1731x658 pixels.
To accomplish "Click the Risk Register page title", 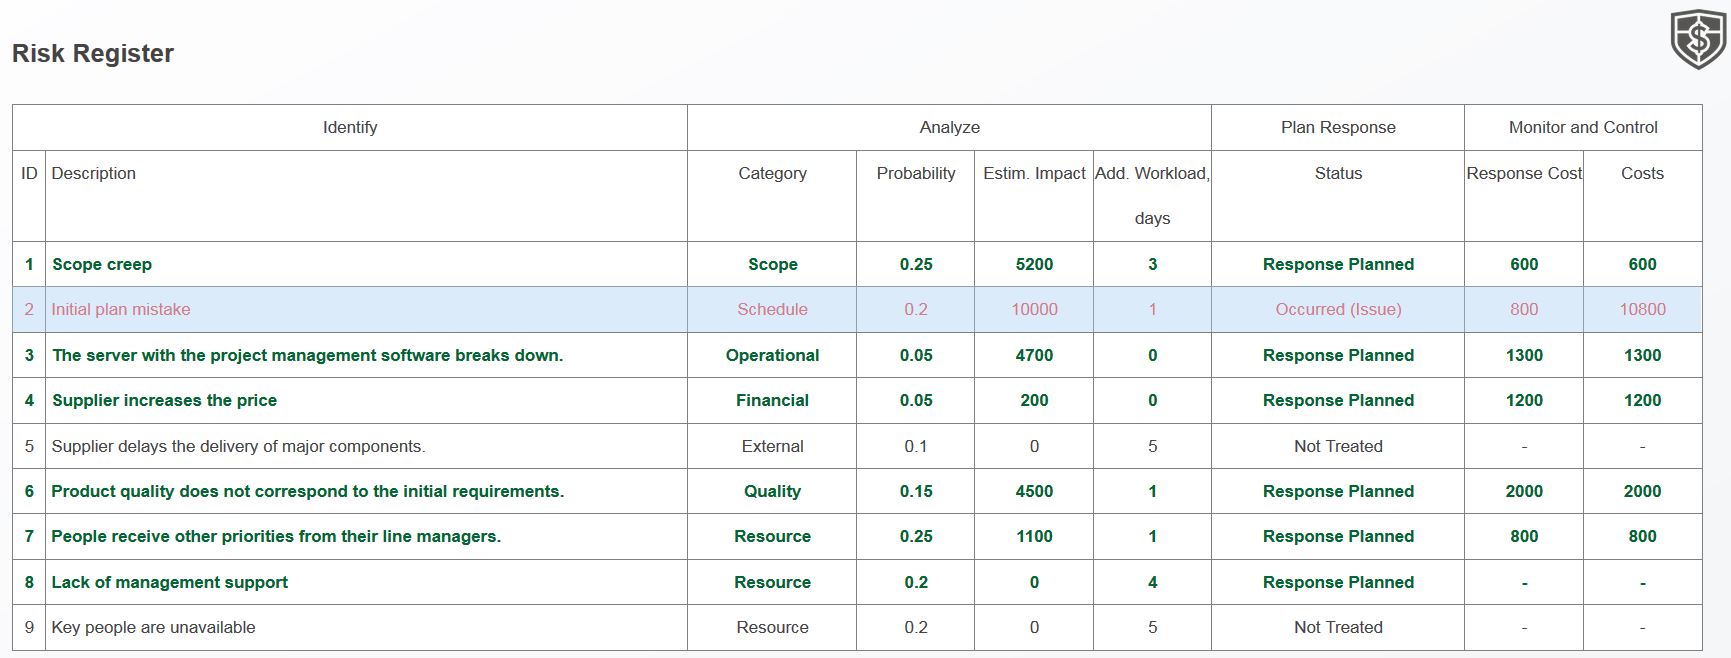I will pos(93,53).
